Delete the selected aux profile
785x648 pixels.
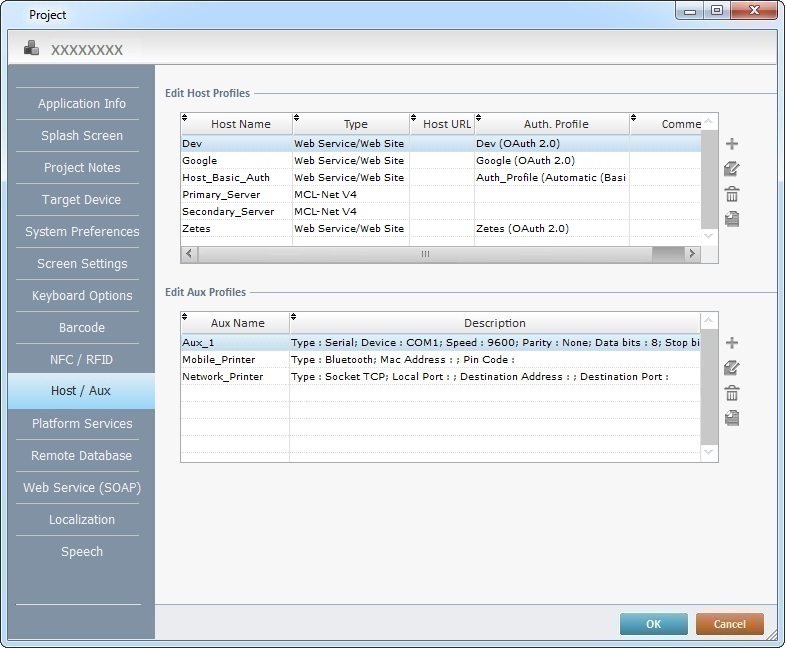tap(732, 393)
